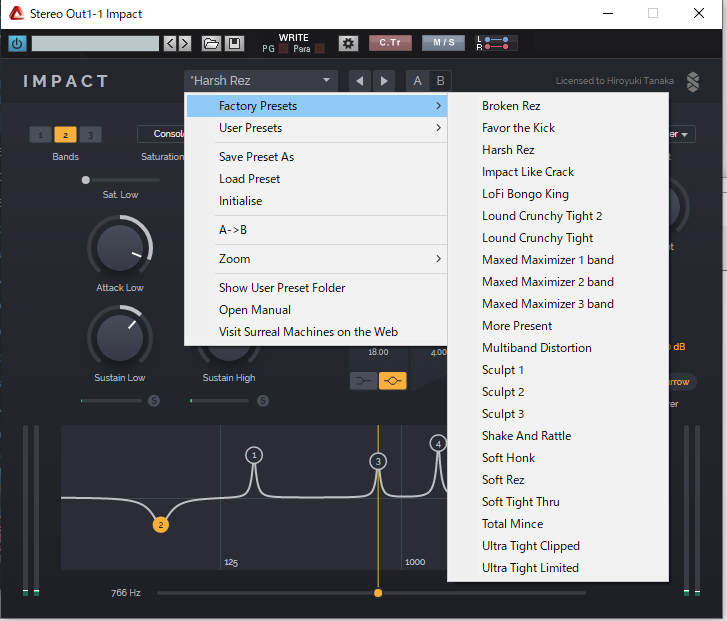The width and height of the screenshot is (727, 621).
Task: Expand the Factory Presets submenu
Action: (317, 106)
